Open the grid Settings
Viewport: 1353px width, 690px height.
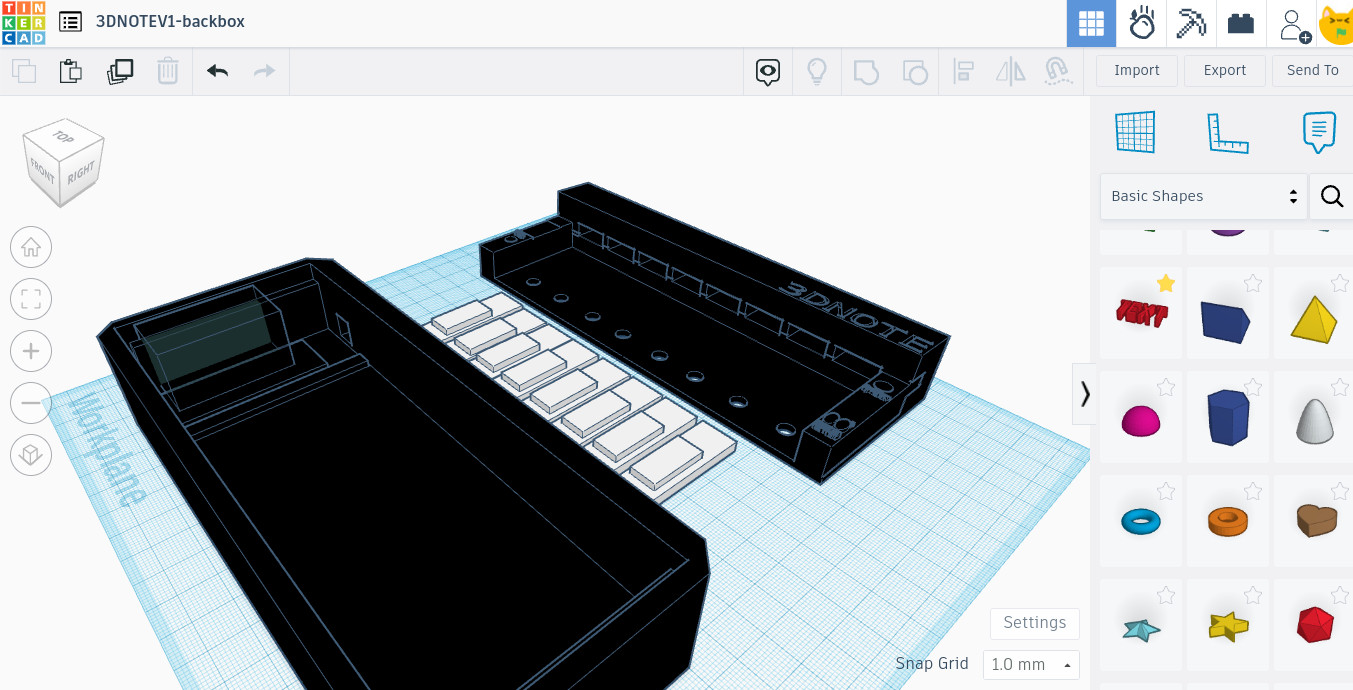point(1034,623)
